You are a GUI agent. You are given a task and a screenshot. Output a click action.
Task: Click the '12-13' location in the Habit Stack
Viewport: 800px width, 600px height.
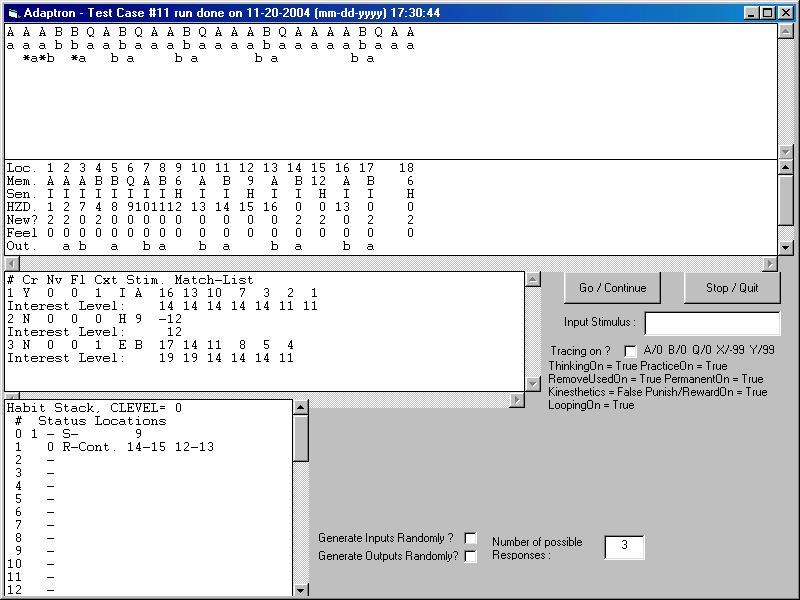coord(194,447)
